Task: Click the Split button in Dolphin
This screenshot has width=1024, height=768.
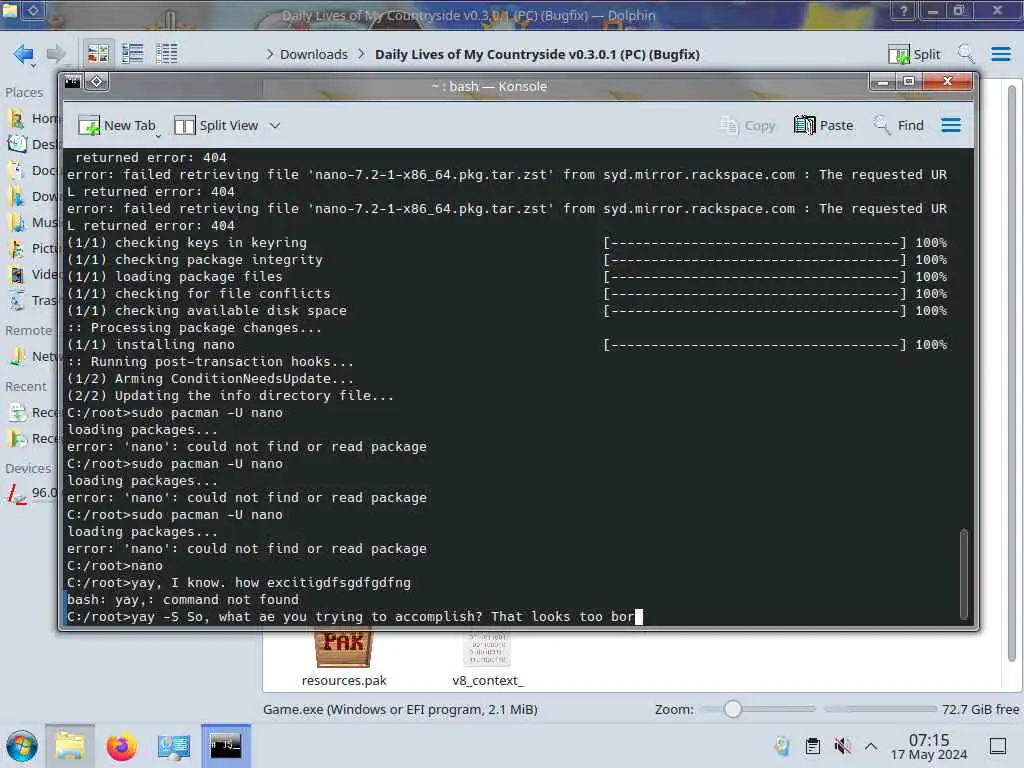Action: (x=914, y=54)
